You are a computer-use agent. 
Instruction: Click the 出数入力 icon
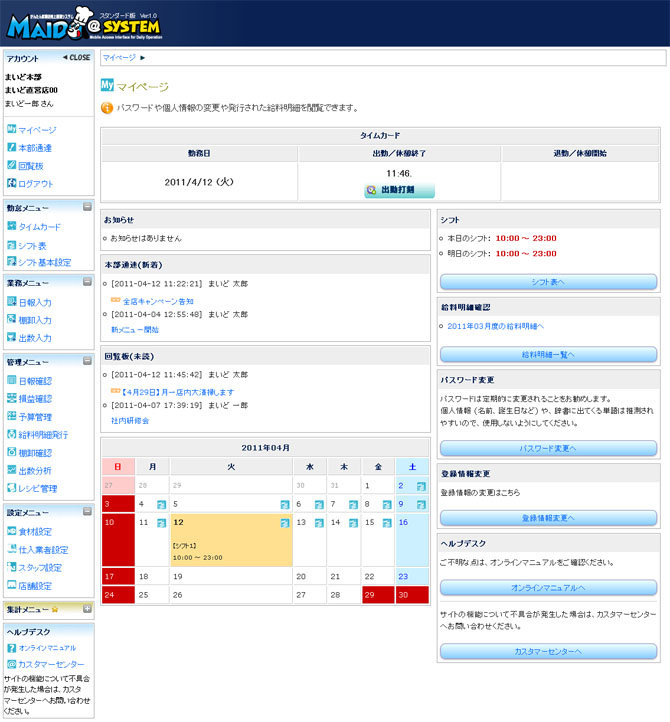(x=12, y=338)
